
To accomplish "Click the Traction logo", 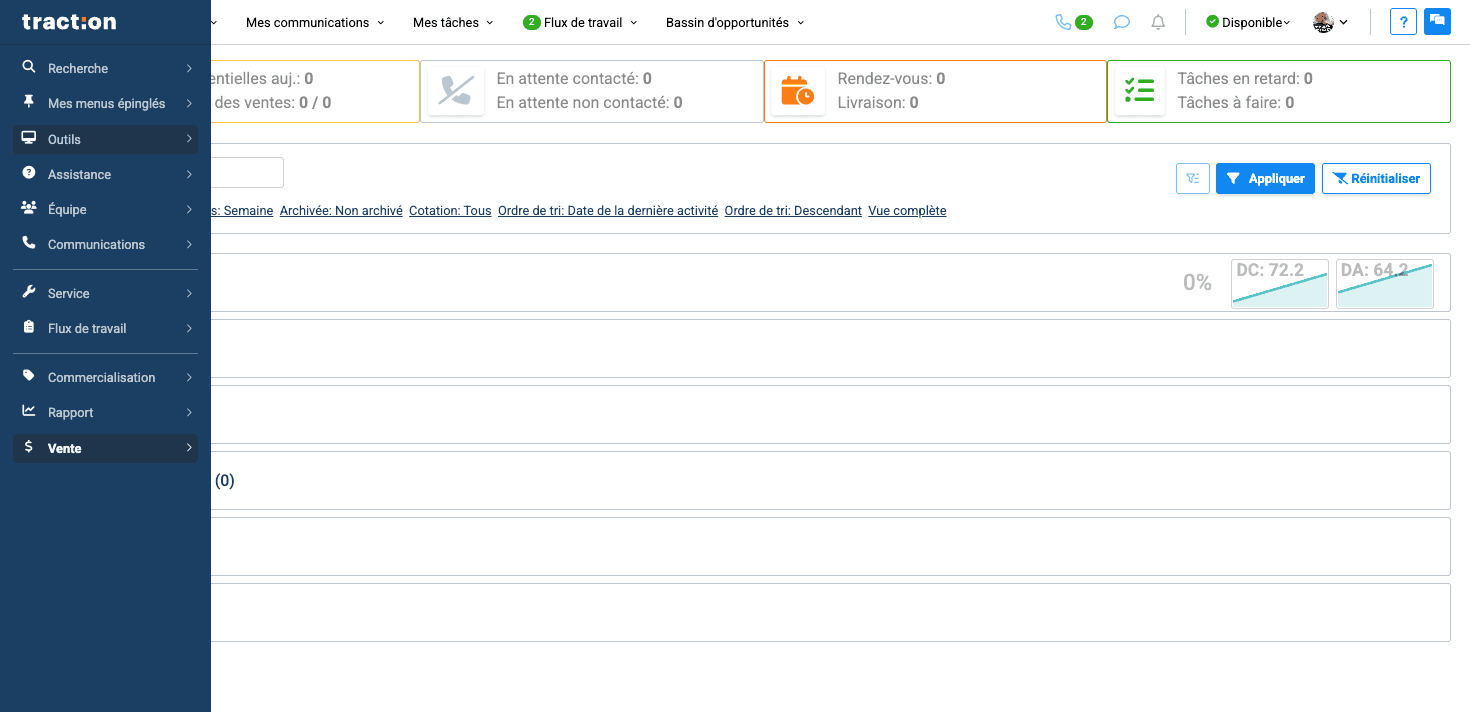I will pyautogui.click(x=69, y=22).
